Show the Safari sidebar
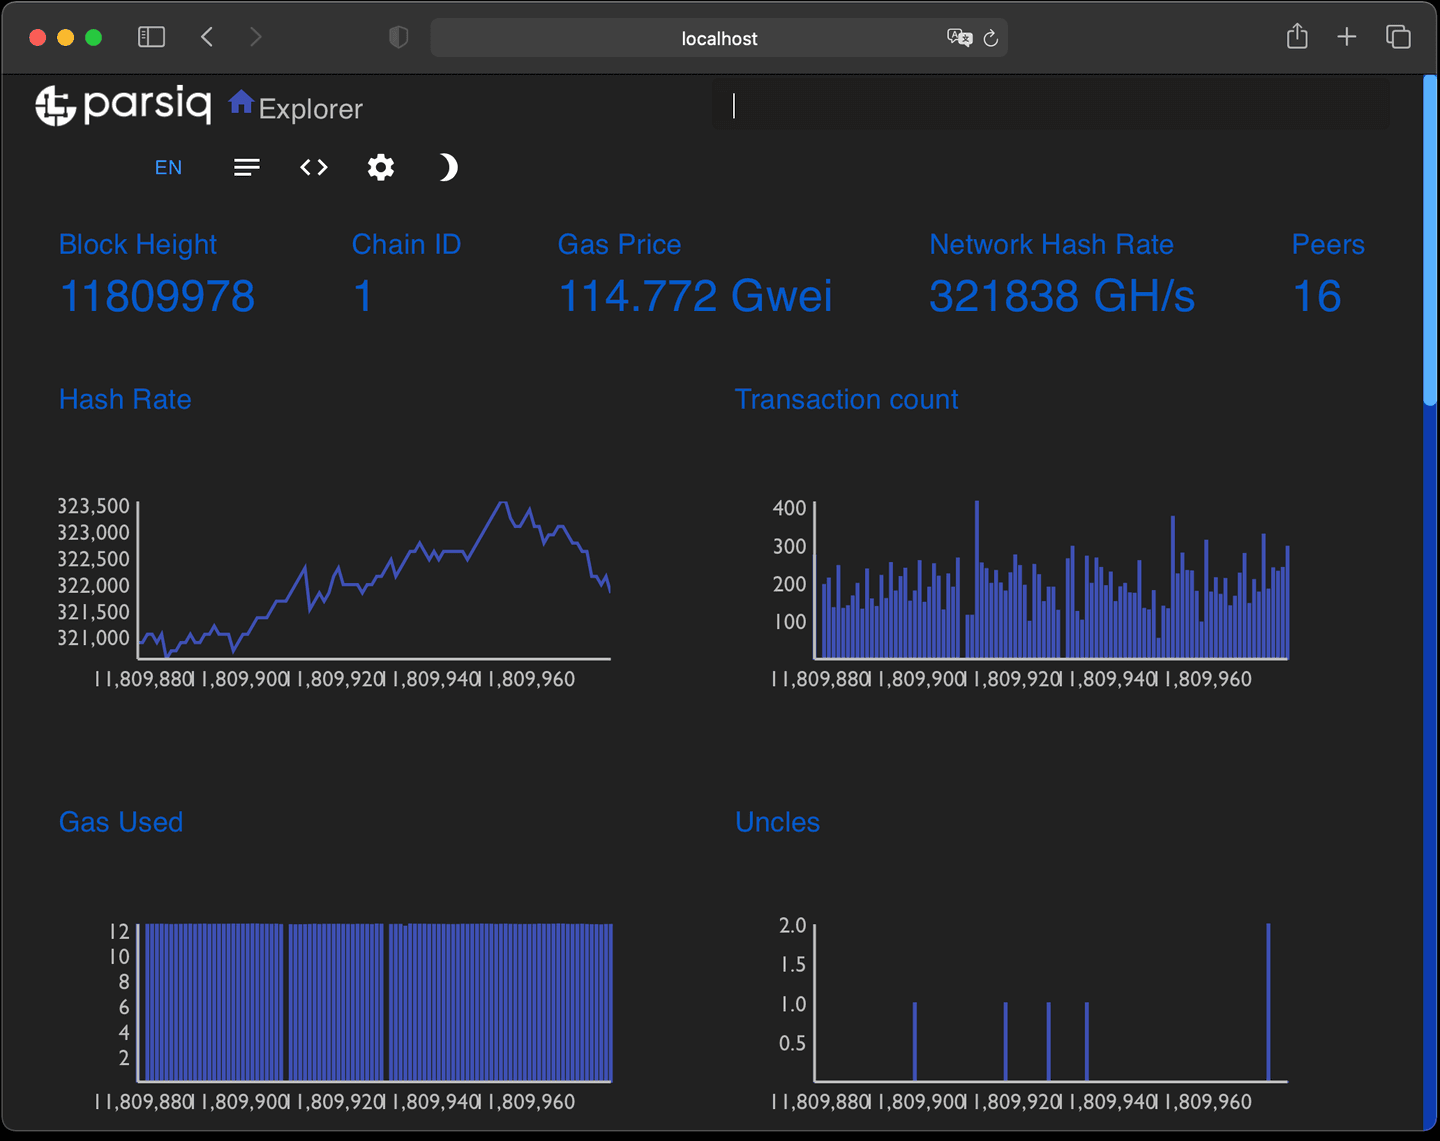The height and width of the screenshot is (1141, 1440). [x=151, y=37]
